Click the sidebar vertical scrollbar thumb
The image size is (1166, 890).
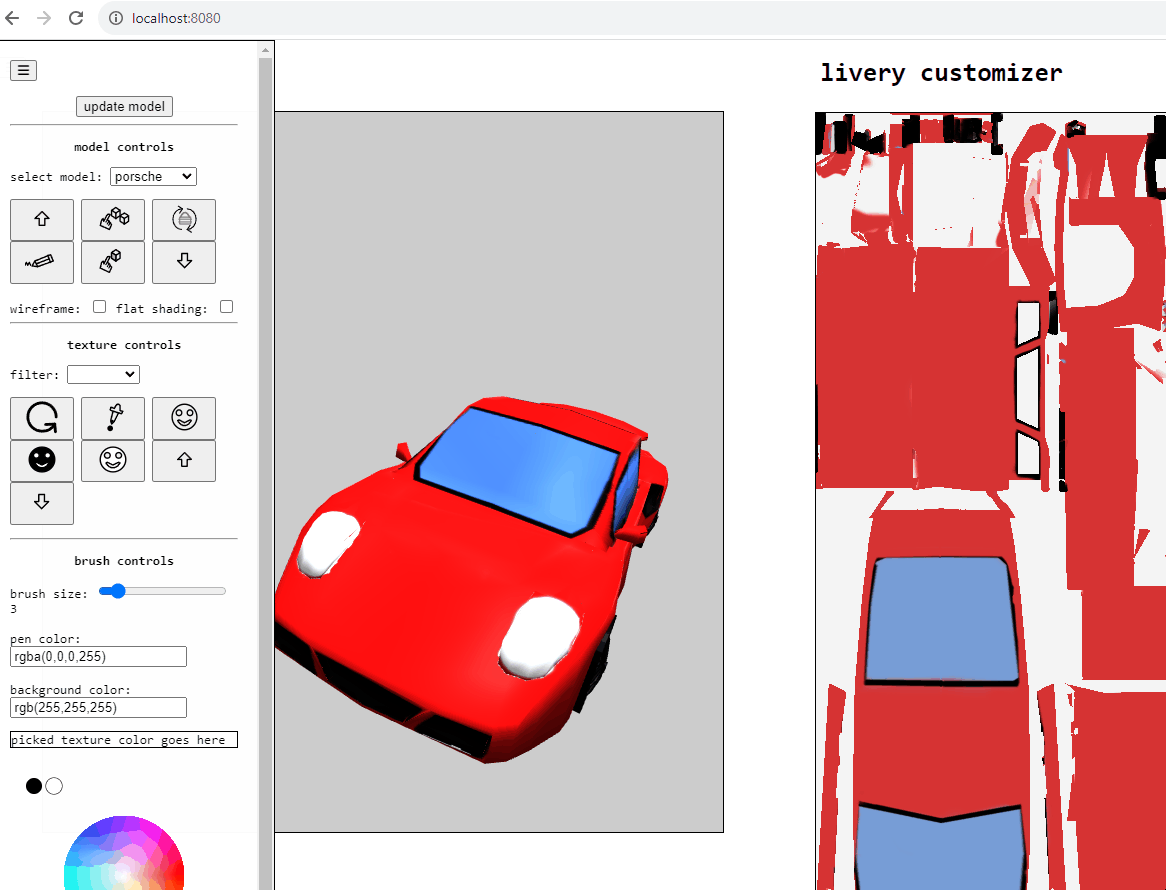(x=265, y=476)
